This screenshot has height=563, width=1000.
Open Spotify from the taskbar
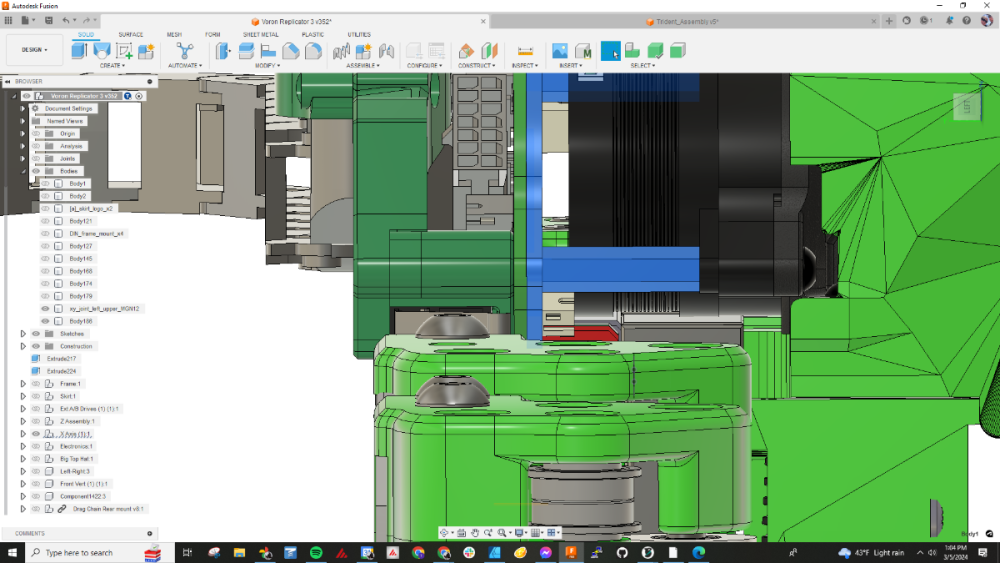[x=316, y=553]
